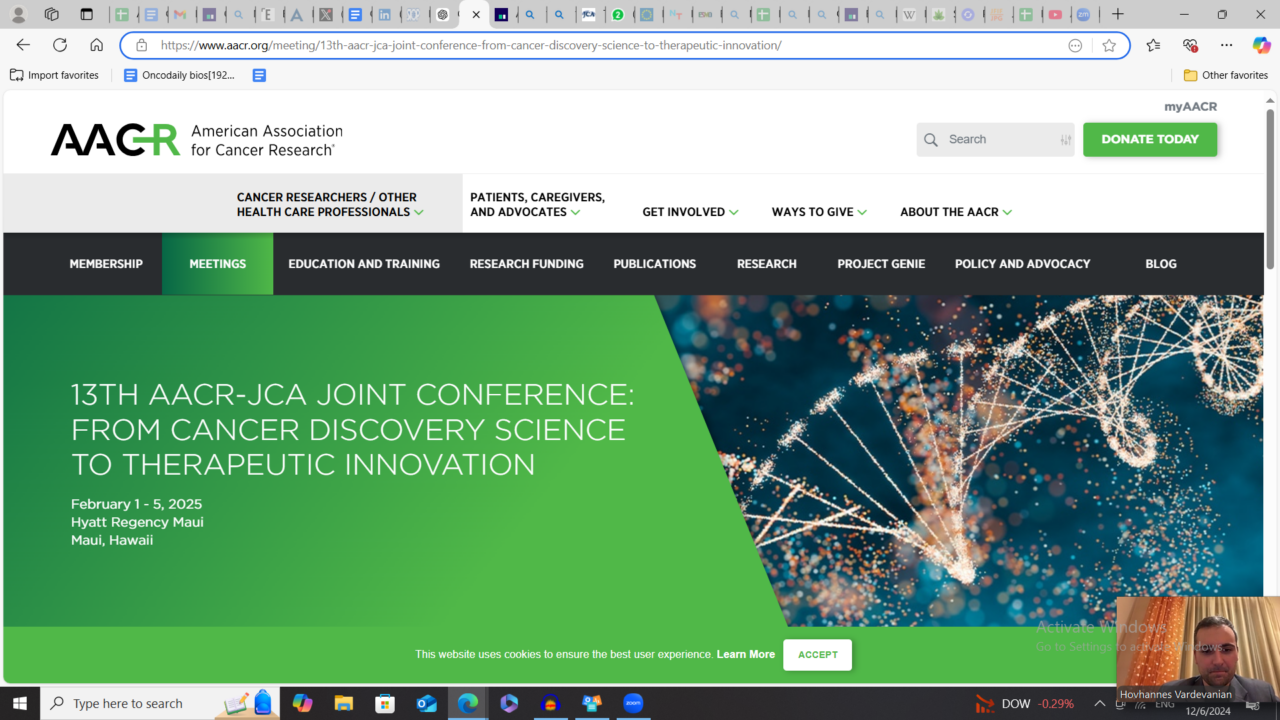Switch to the LinkedIn tab
This screenshot has height=720, width=1280.
385,15
